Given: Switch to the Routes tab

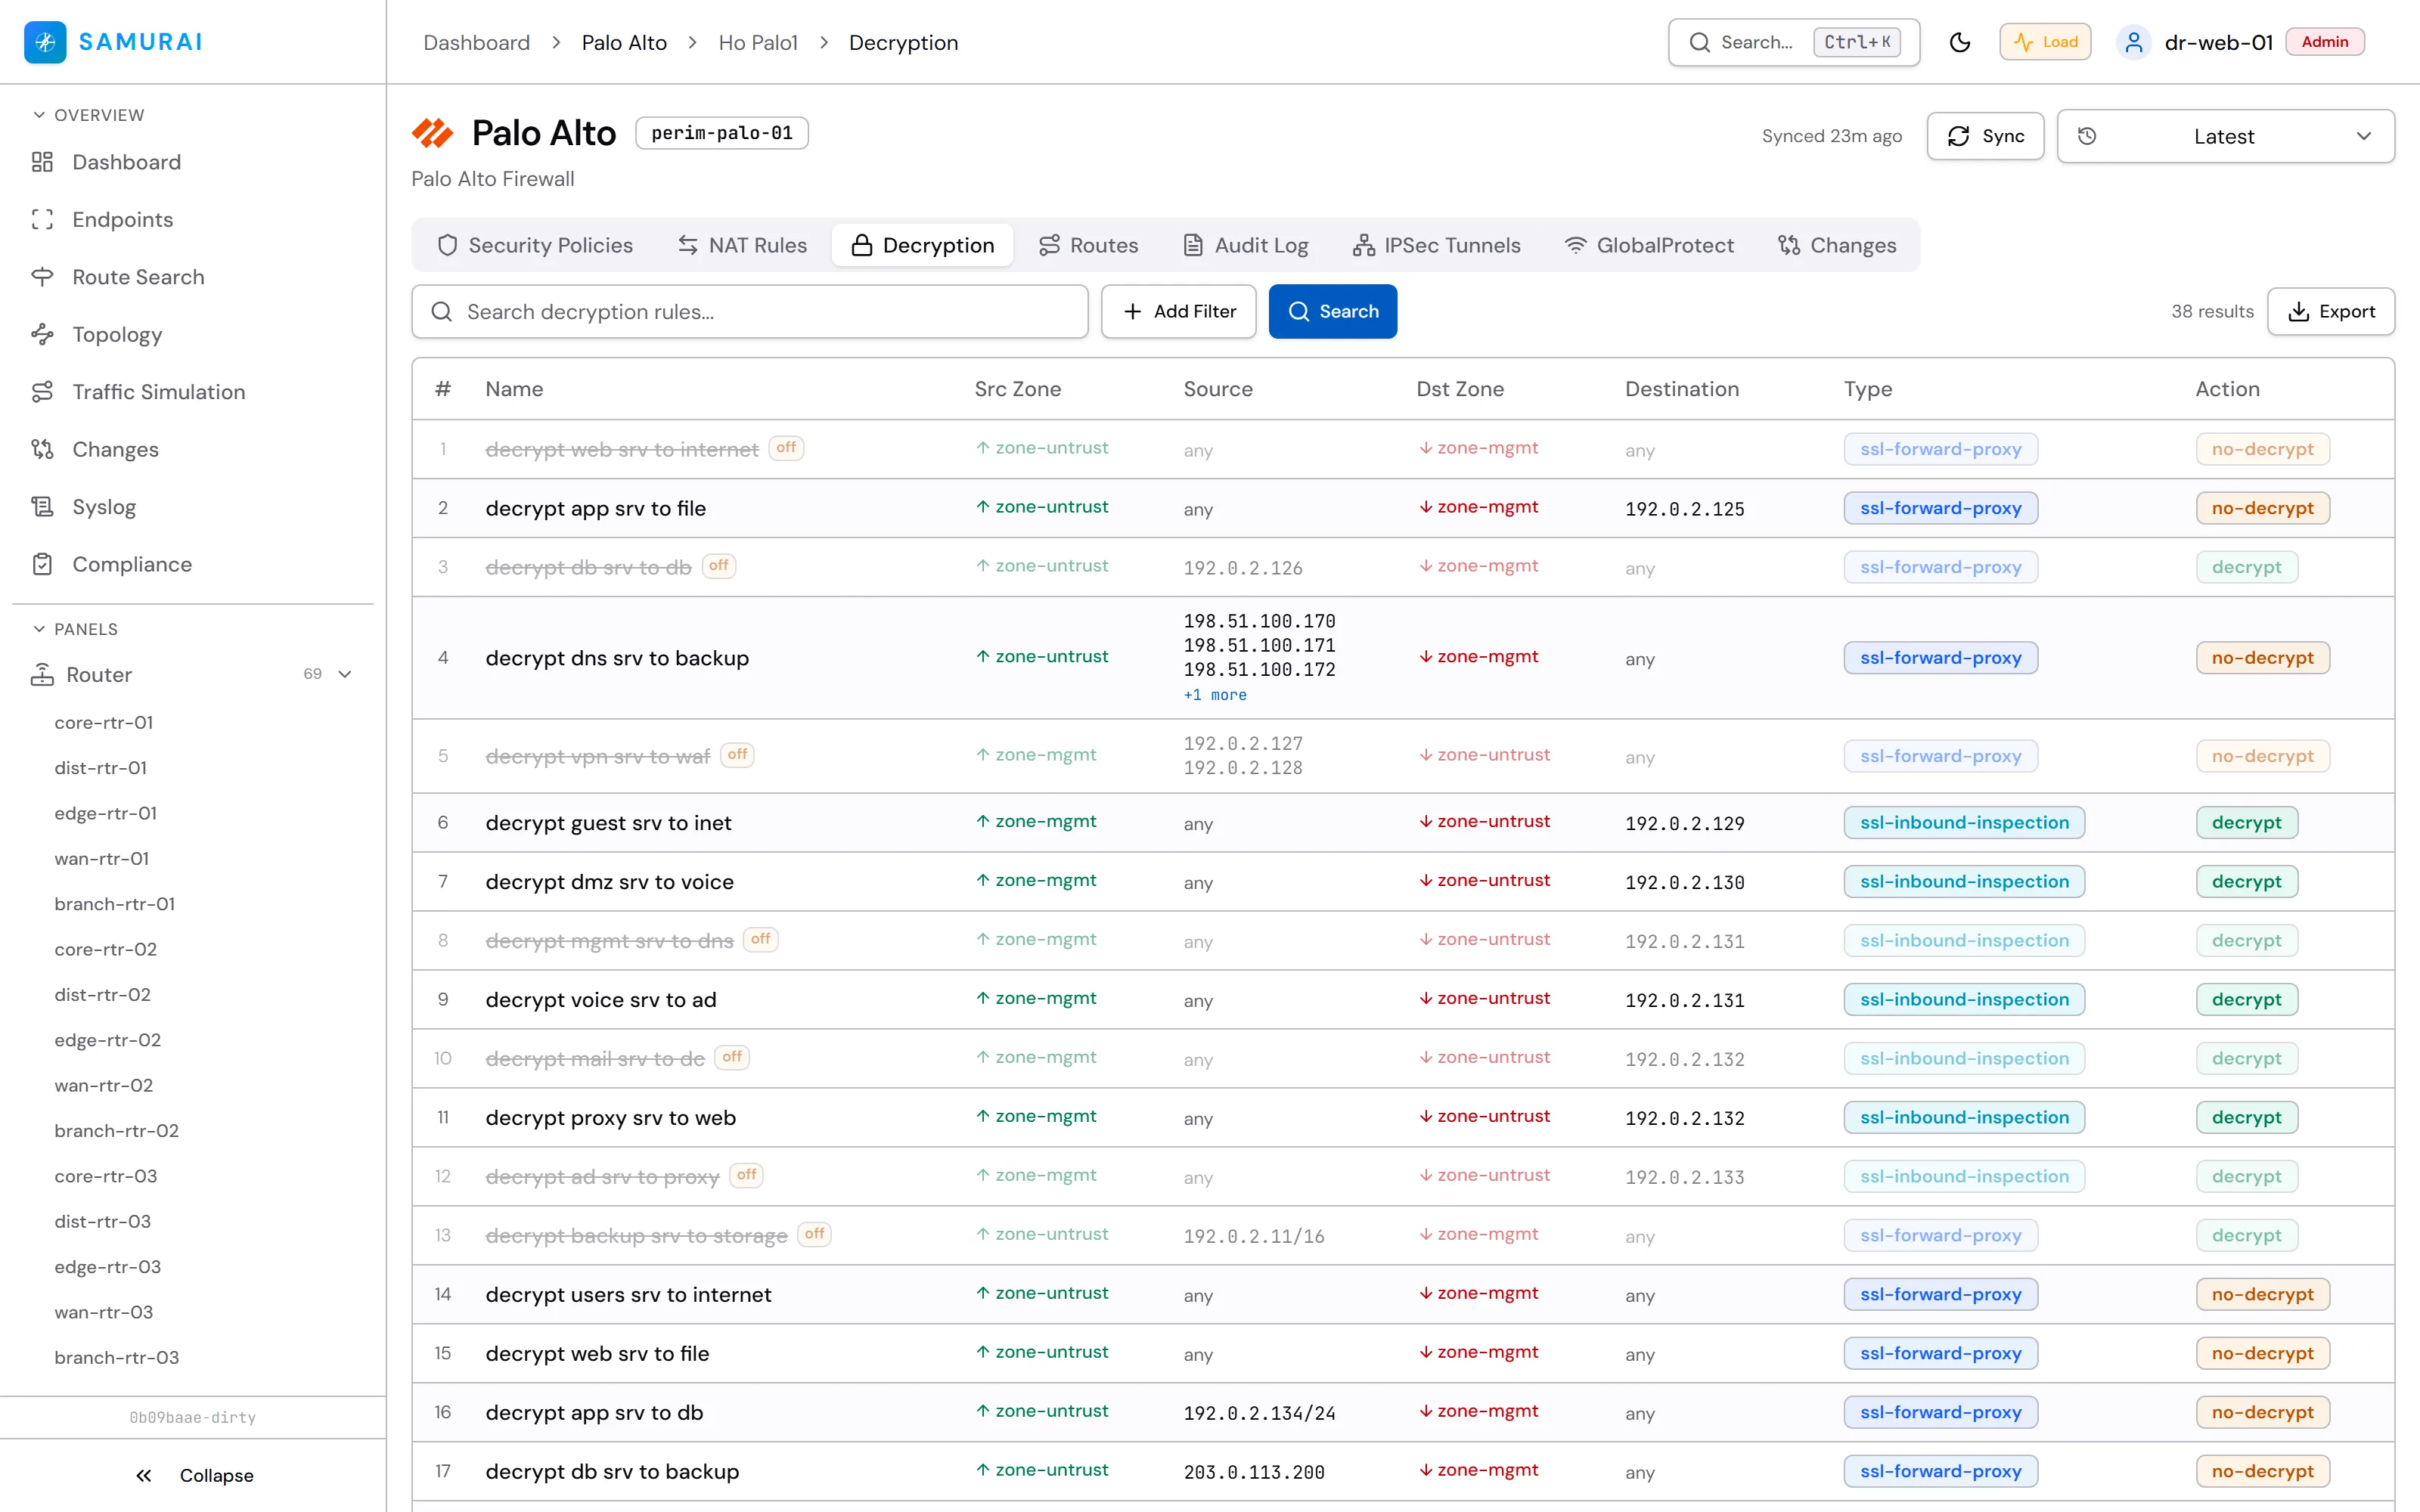Looking at the screenshot, I should coord(1088,245).
